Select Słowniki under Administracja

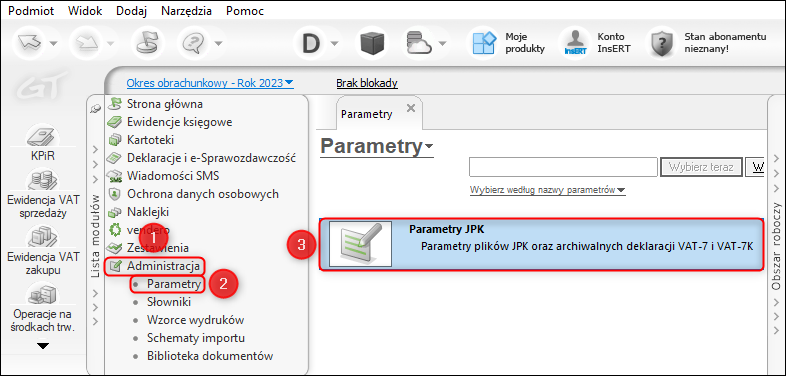pyautogui.click(x=168, y=302)
